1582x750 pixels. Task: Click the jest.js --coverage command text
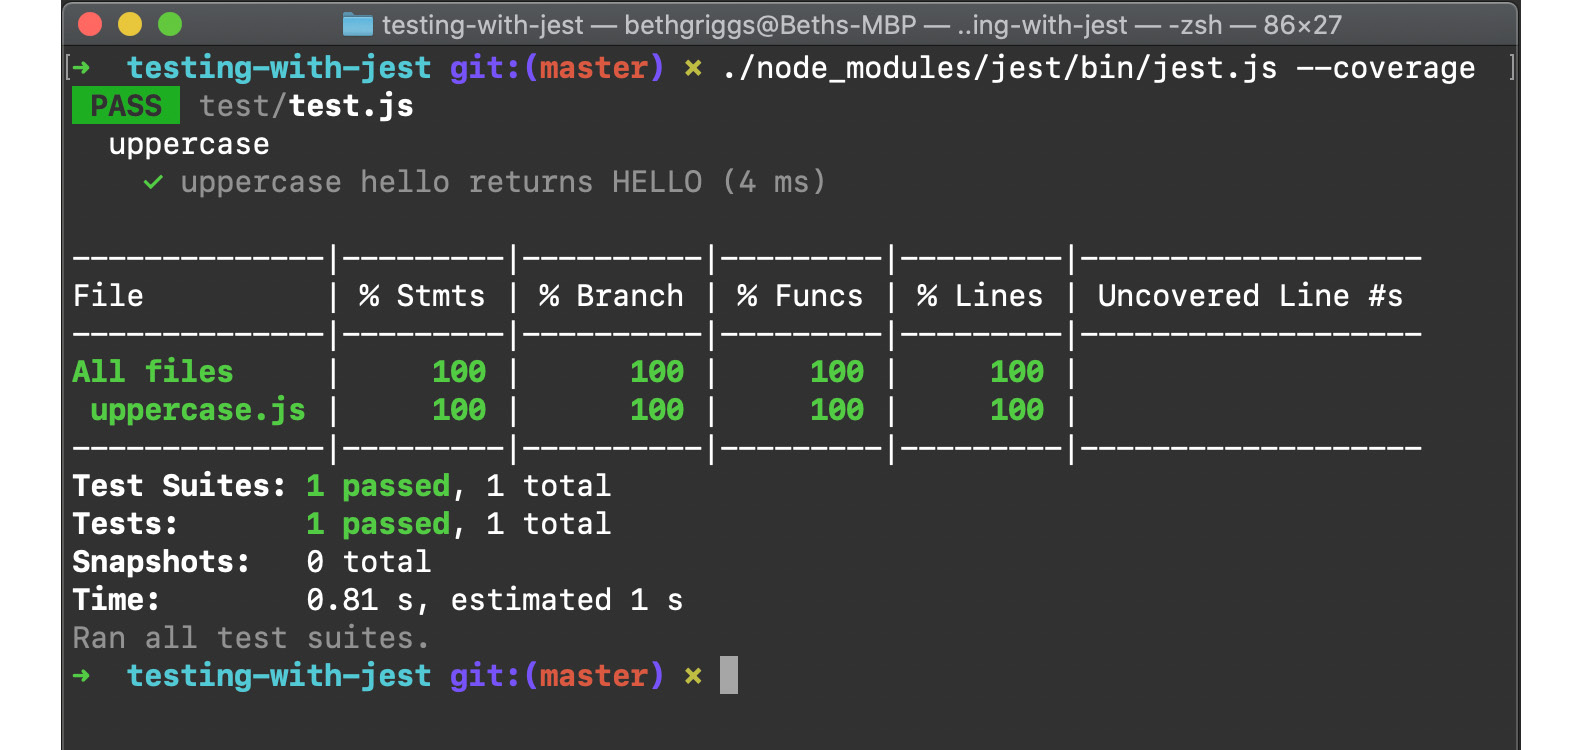pos(1098,68)
